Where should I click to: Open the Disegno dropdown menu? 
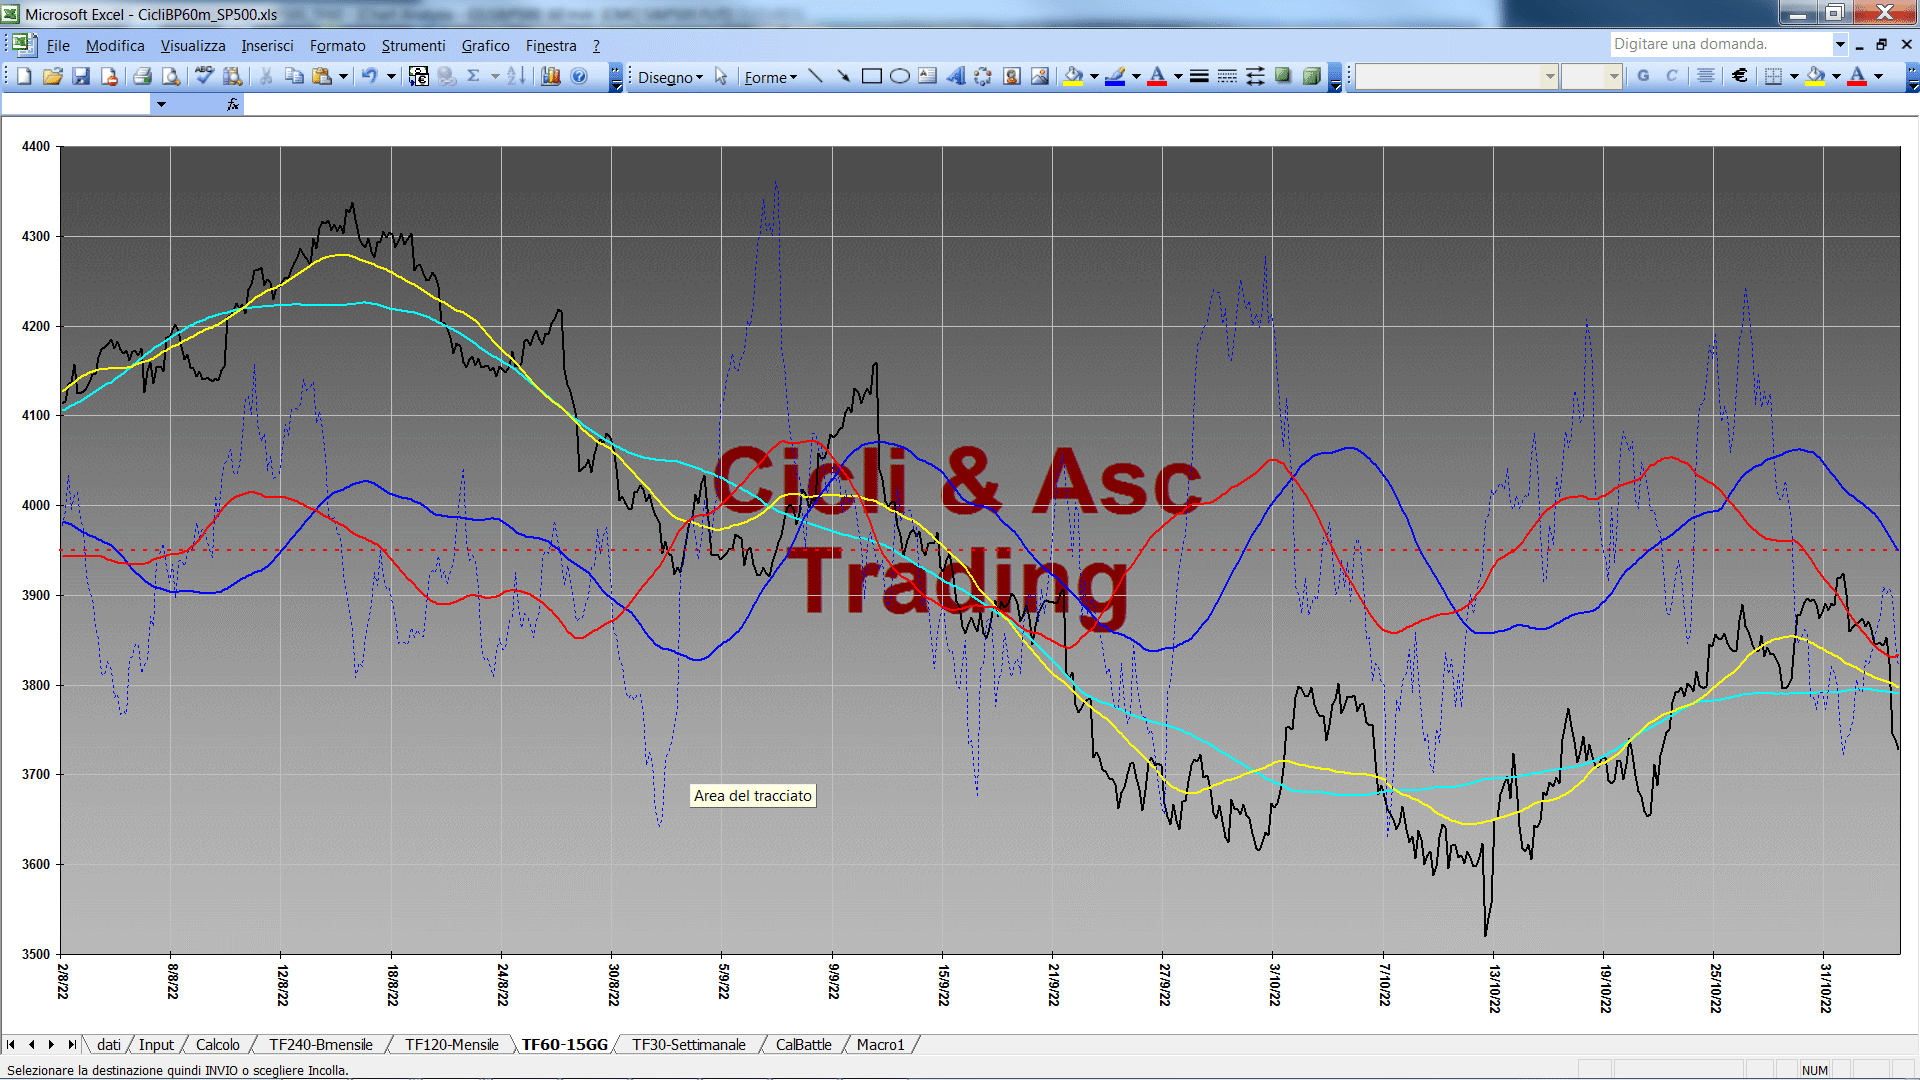pos(670,77)
